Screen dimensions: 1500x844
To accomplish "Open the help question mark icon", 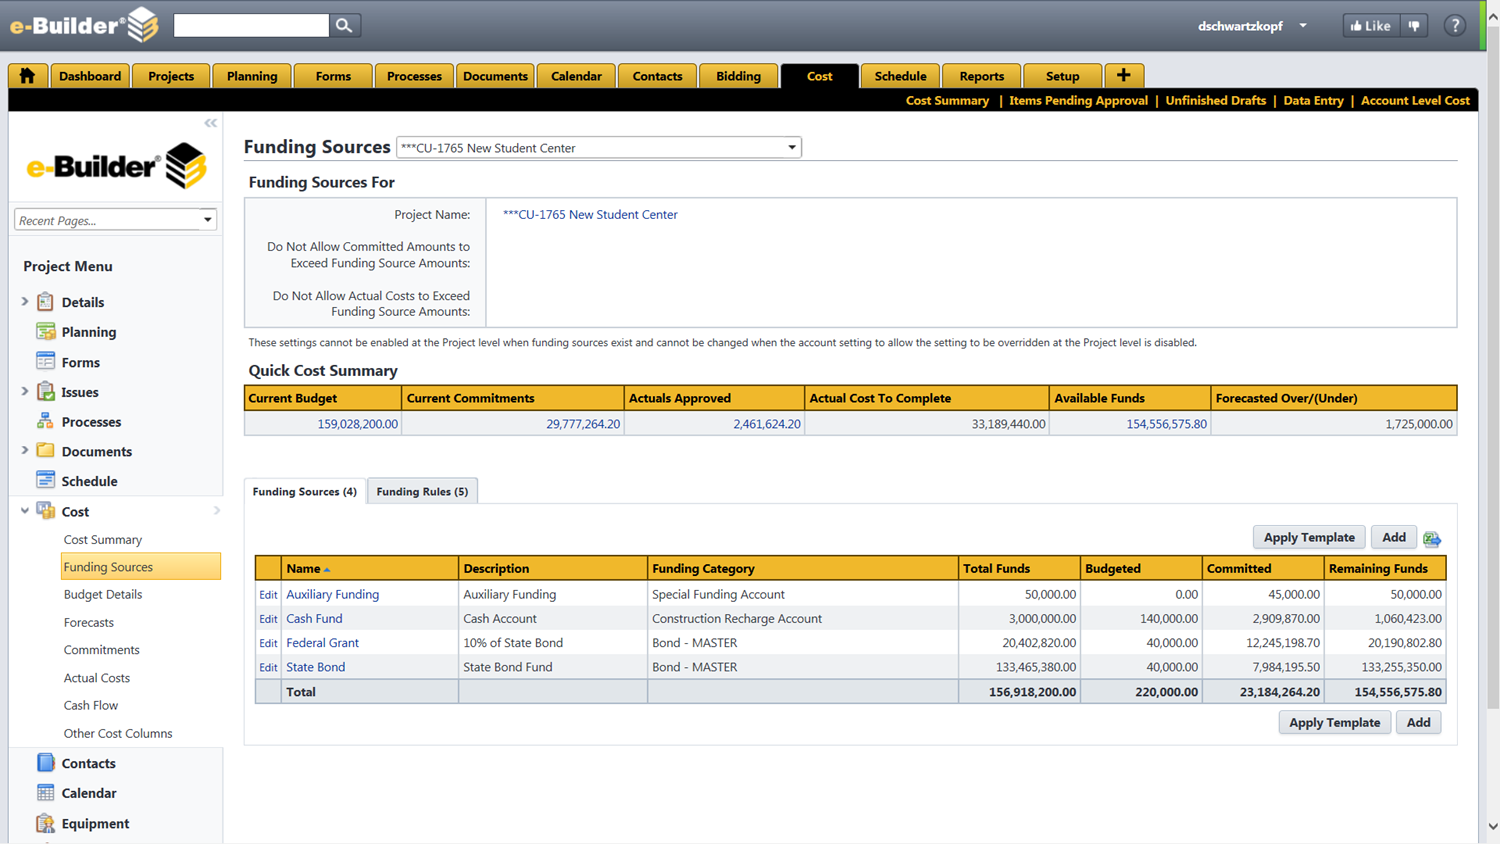I will coord(1455,26).
